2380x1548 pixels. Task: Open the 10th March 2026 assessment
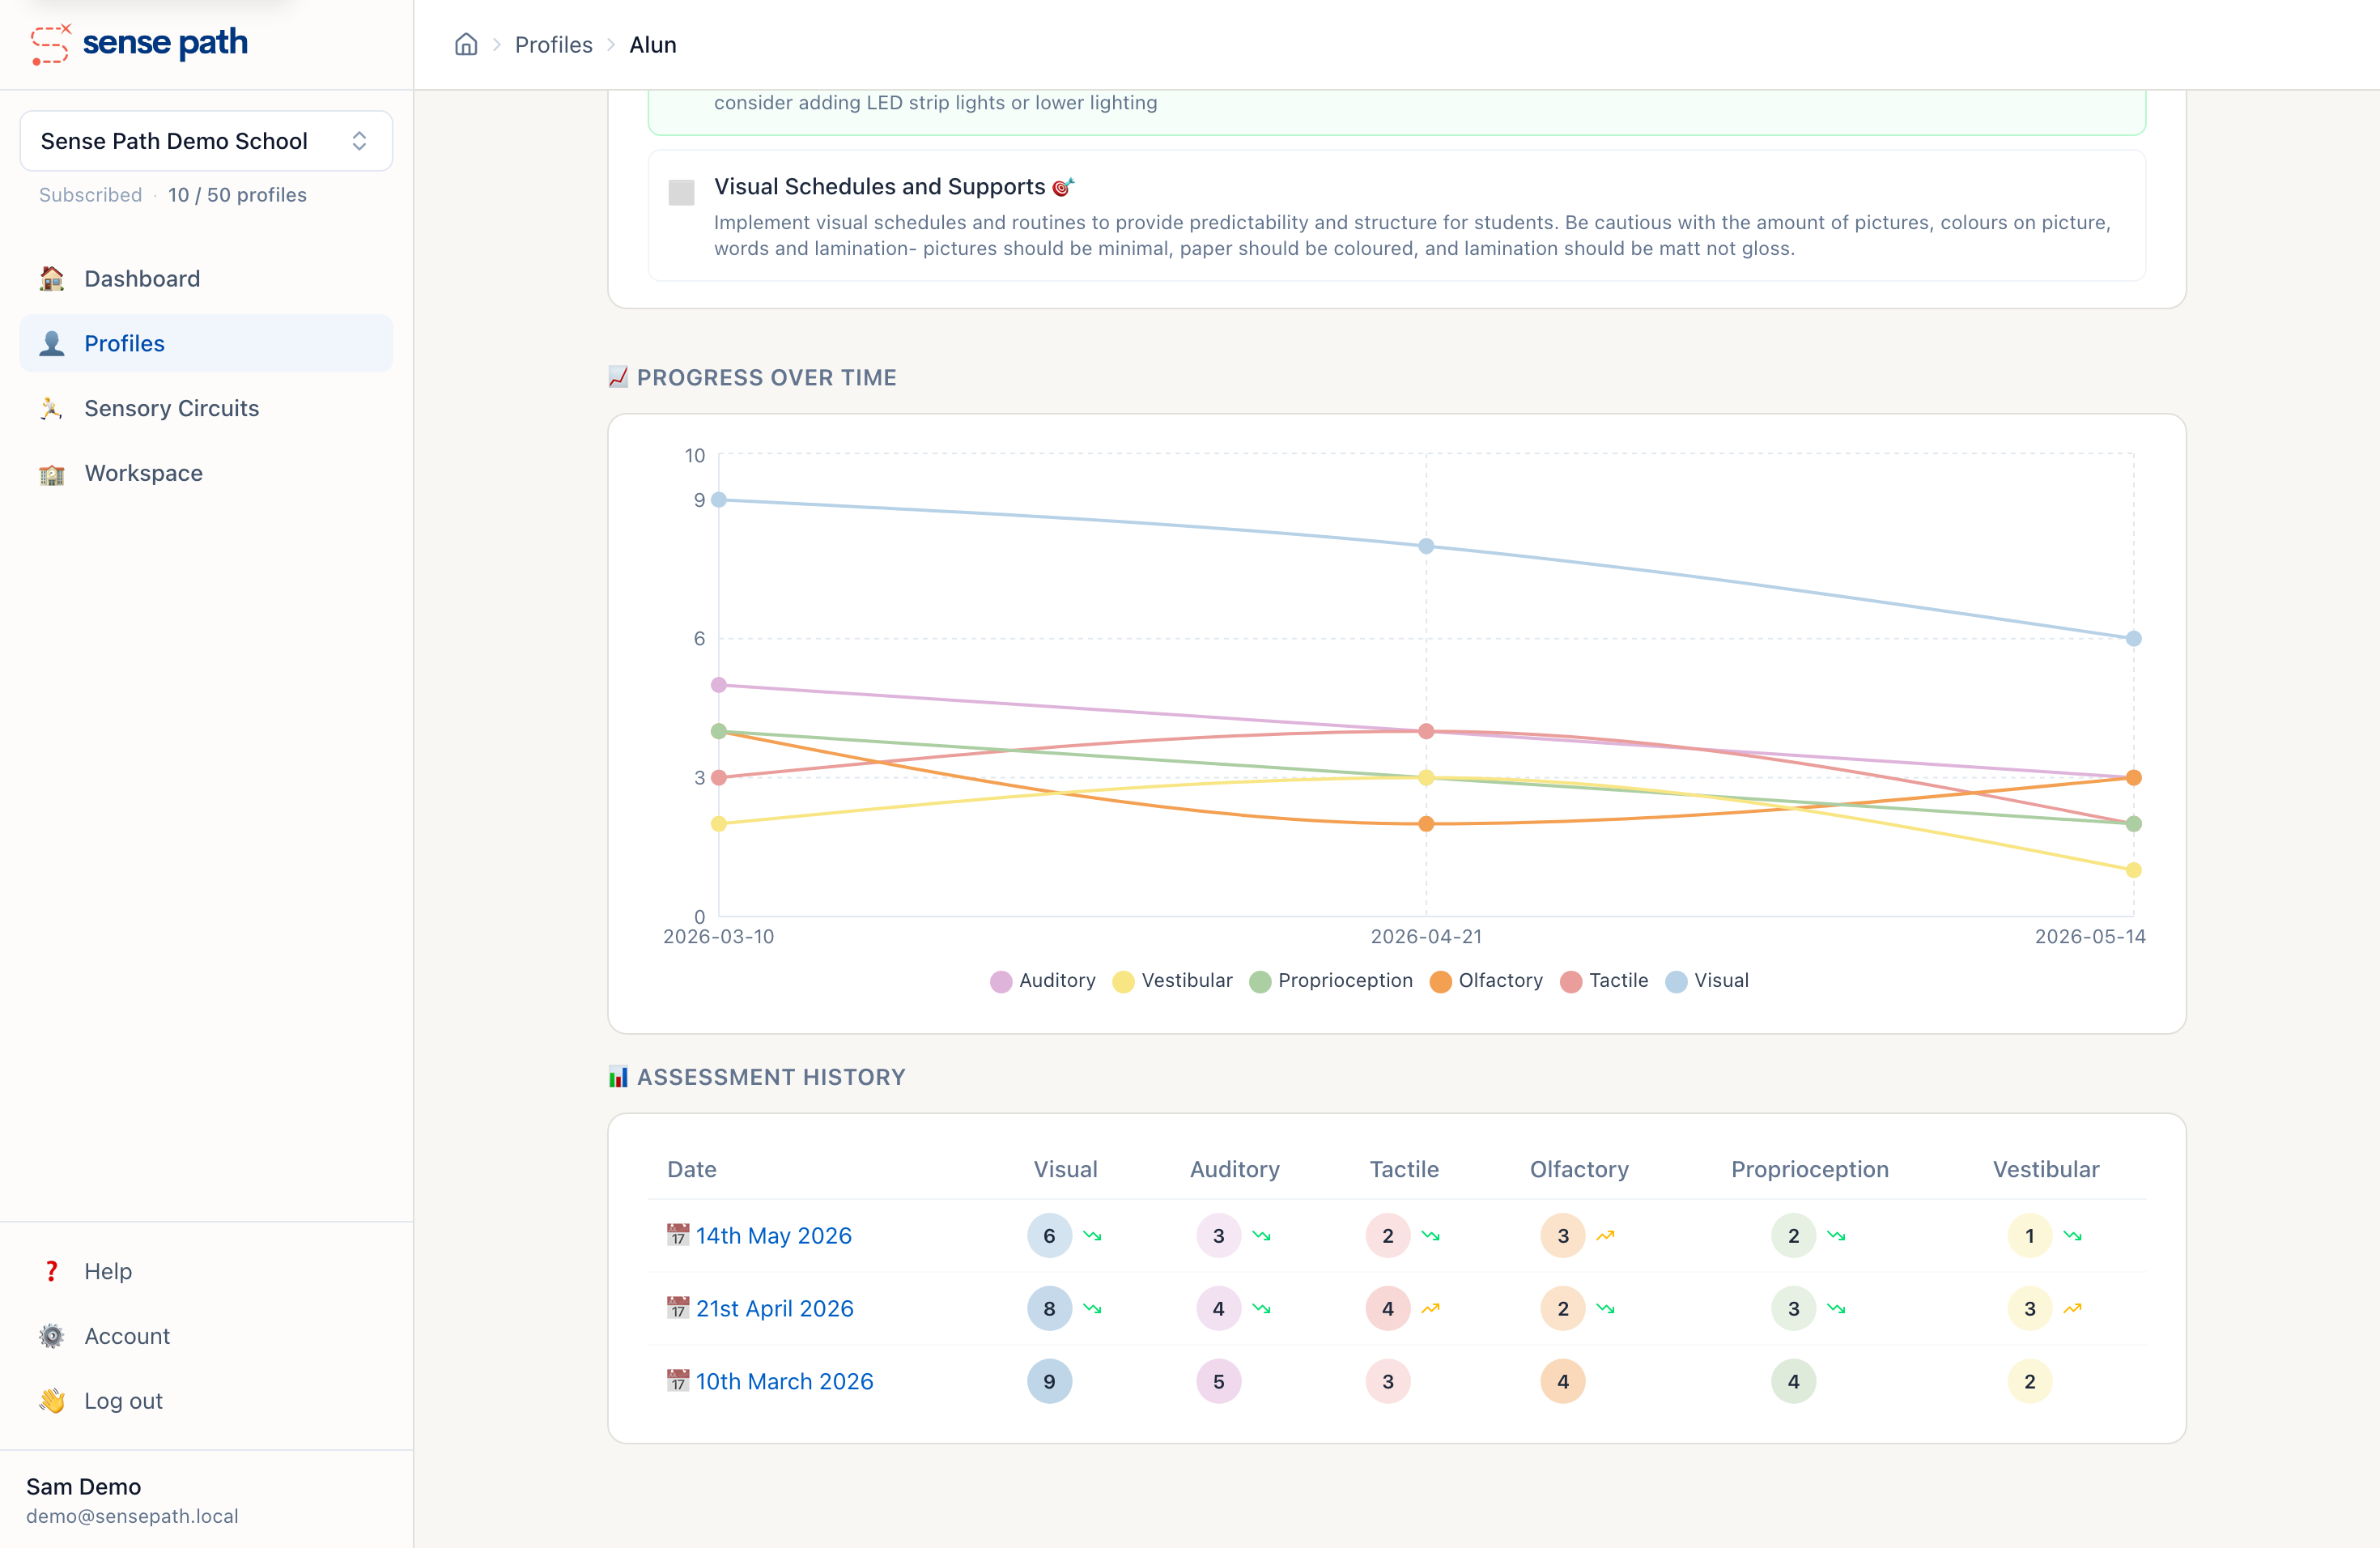click(x=785, y=1382)
